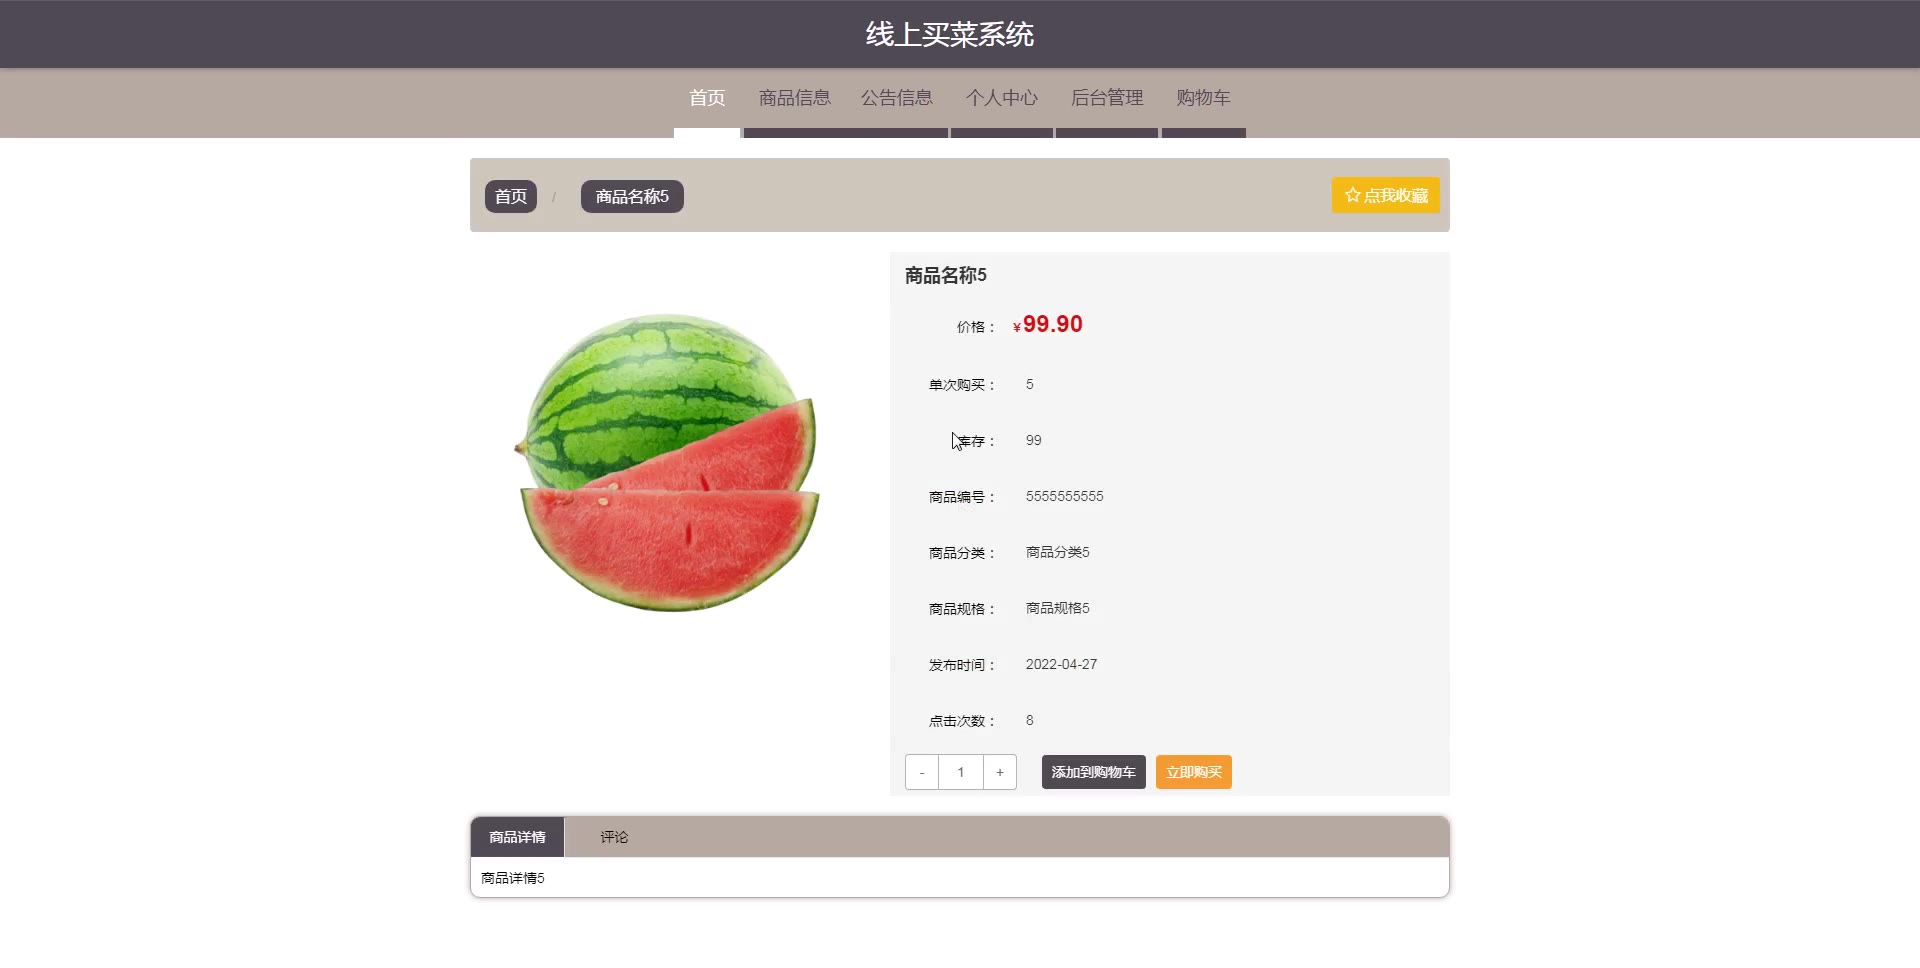
Task: Go to 商品信息 in navigation bar
Action: (795, 98)
